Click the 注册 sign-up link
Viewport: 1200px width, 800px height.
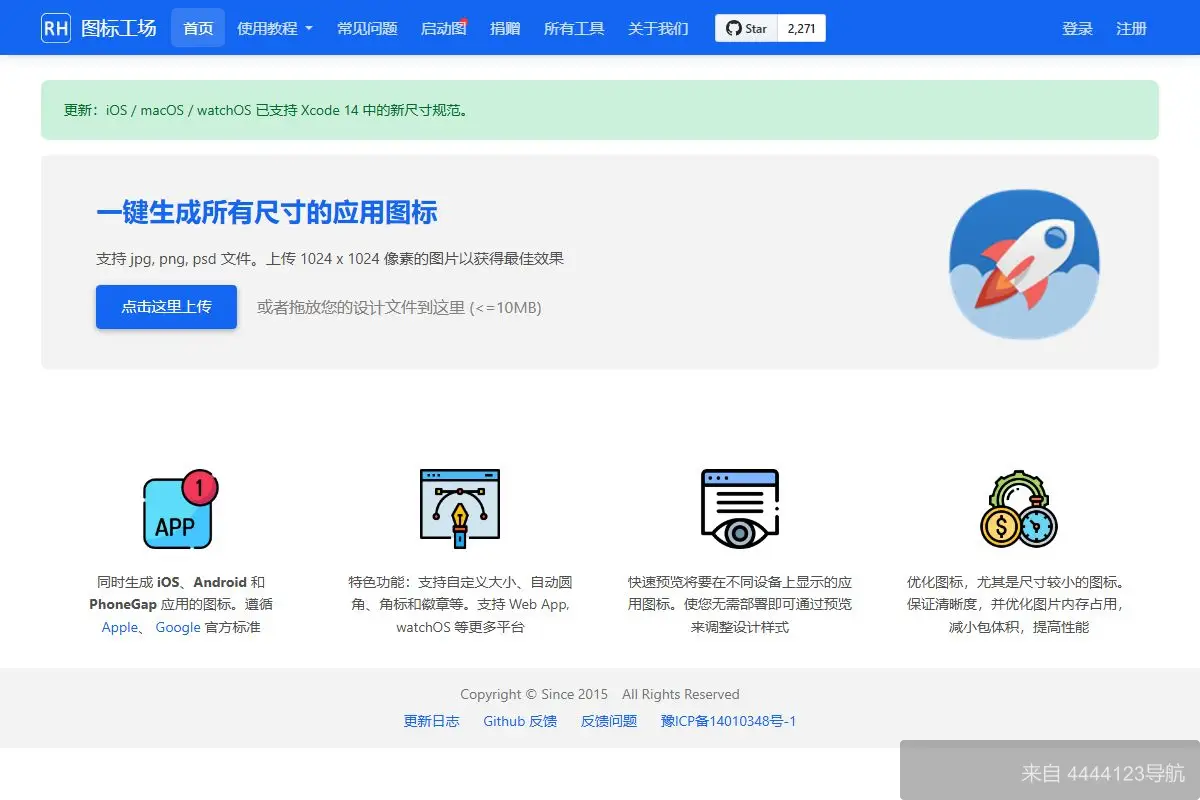click(1131, 28)
